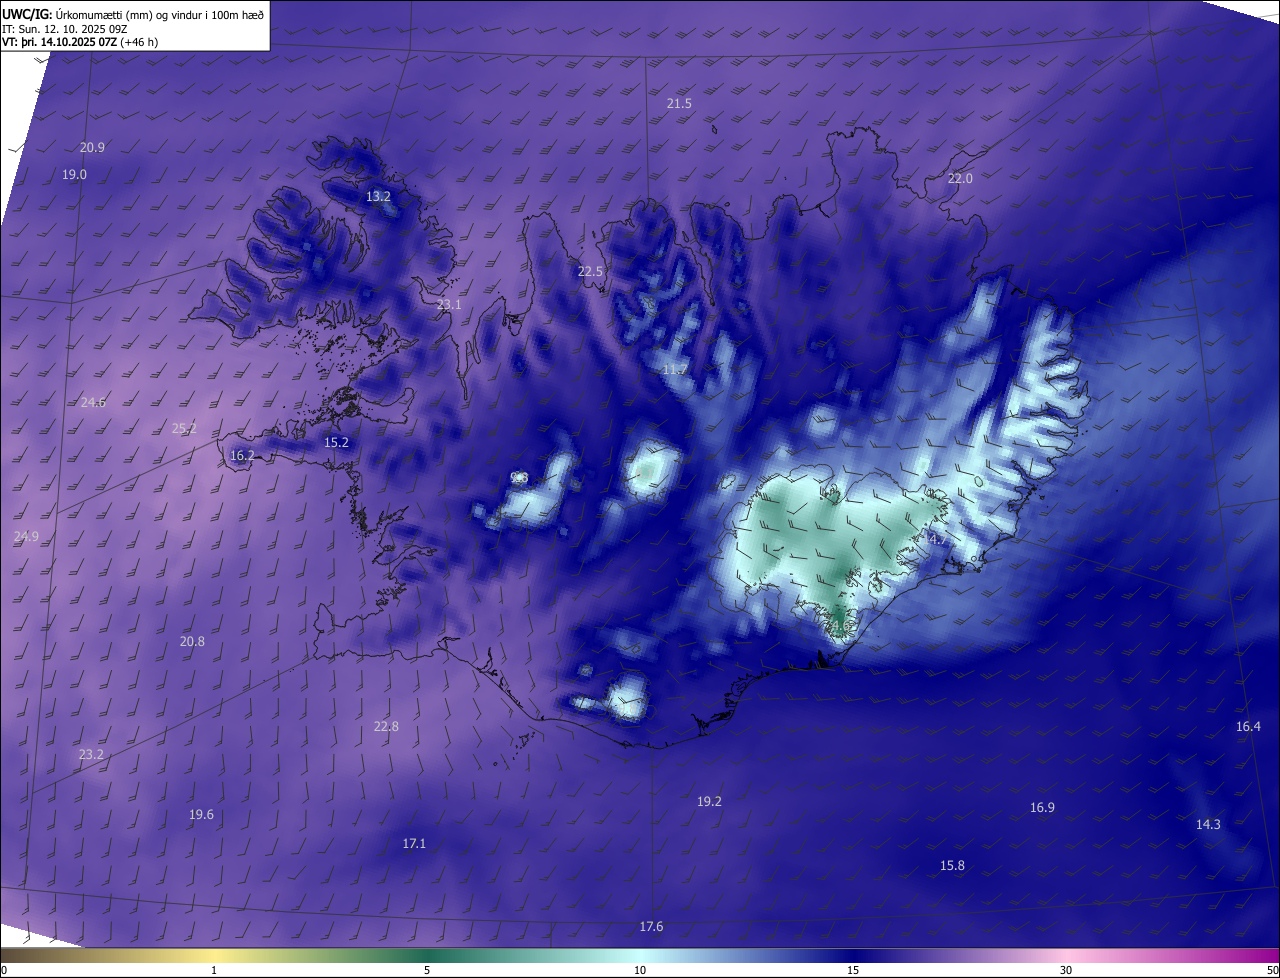This screenshot has height=978, width=1280.
Task: Click the value 17.1 on the map
Action: click(x=414, y=844)
